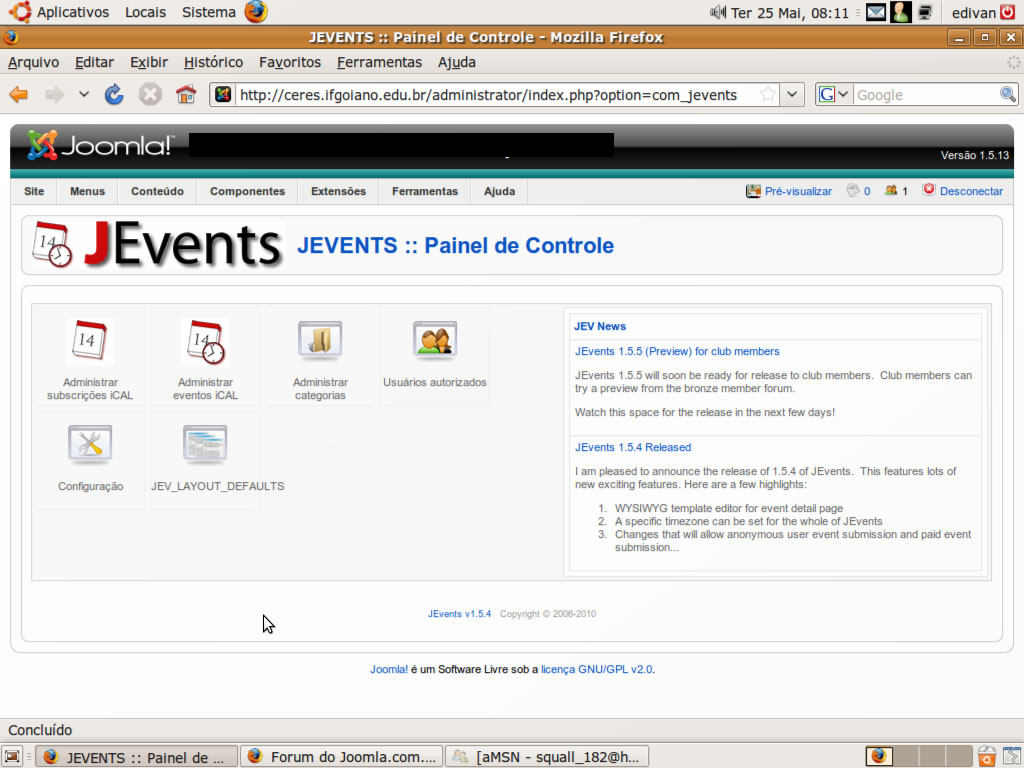The image size is (1024, 768).
Task: Open the volume control in system tray
Action: pos(718,12)
